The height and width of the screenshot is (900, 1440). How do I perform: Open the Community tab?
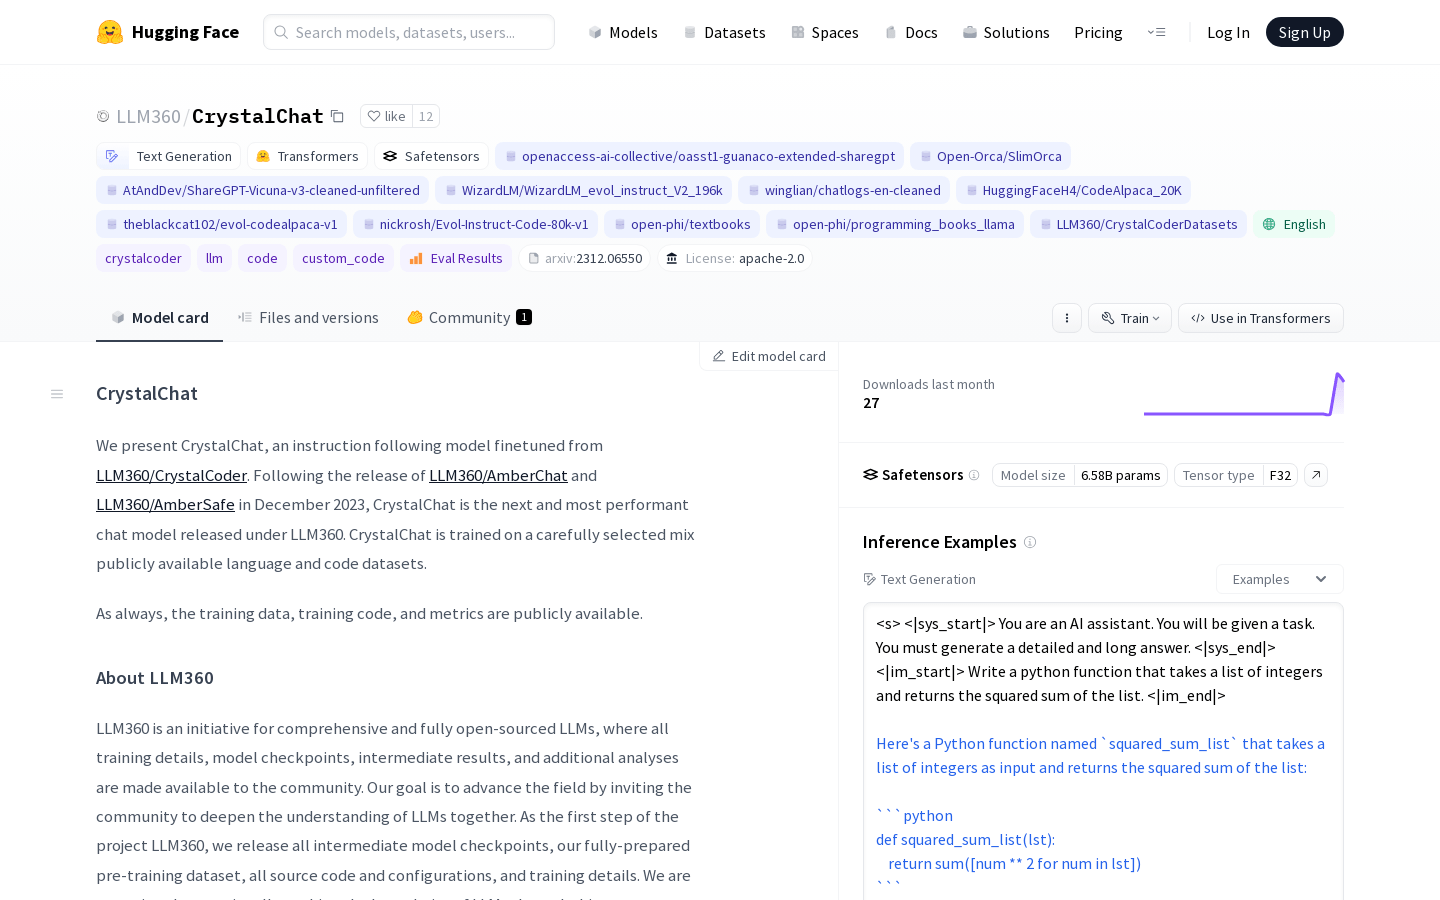pos(469,318)
